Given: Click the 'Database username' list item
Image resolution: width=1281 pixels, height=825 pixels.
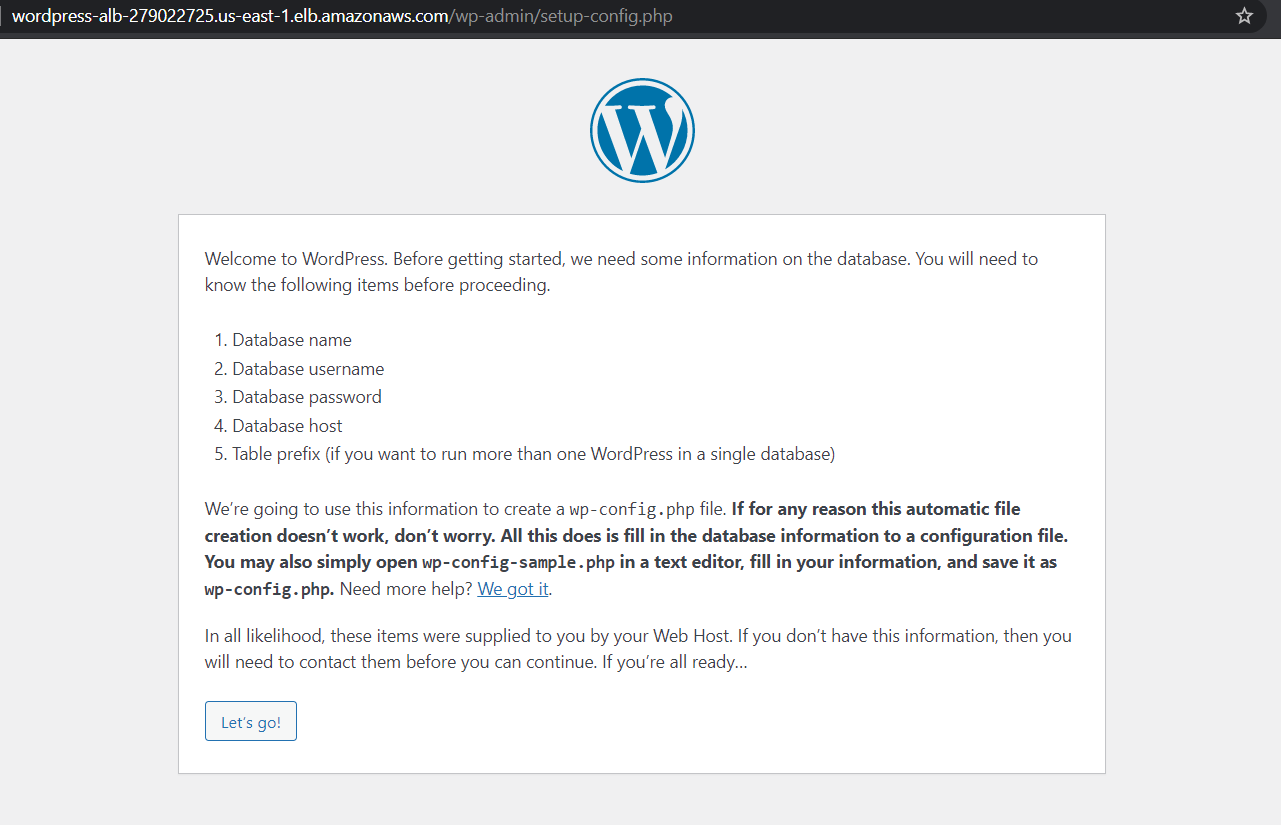Looking at the screenshot, I should 308,369.
